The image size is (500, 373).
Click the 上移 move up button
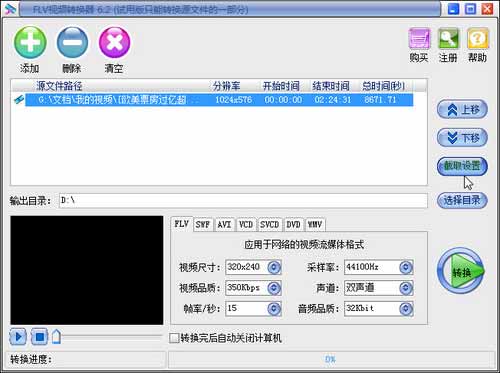pos(462,109)
